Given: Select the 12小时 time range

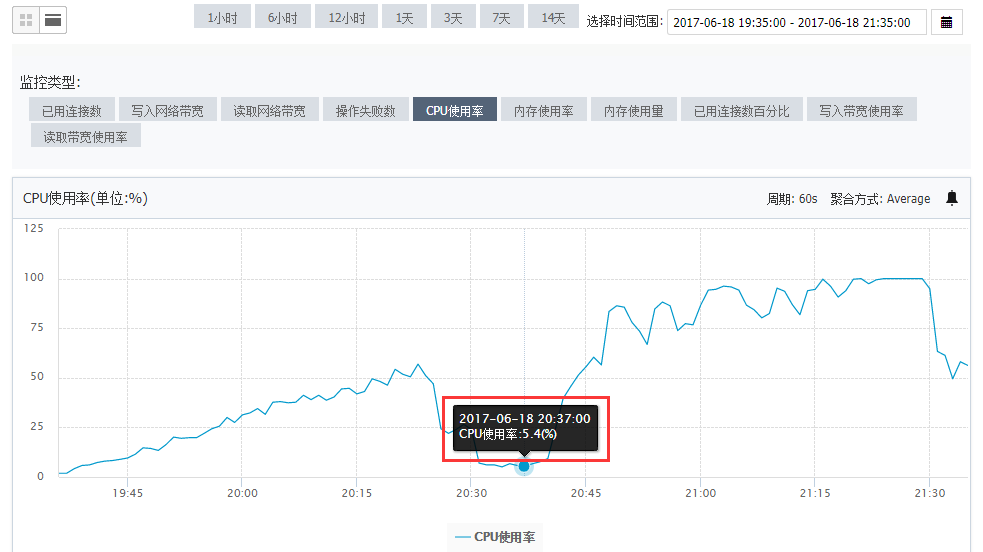Looking at the screenshot, I should [x=347, y=17].
